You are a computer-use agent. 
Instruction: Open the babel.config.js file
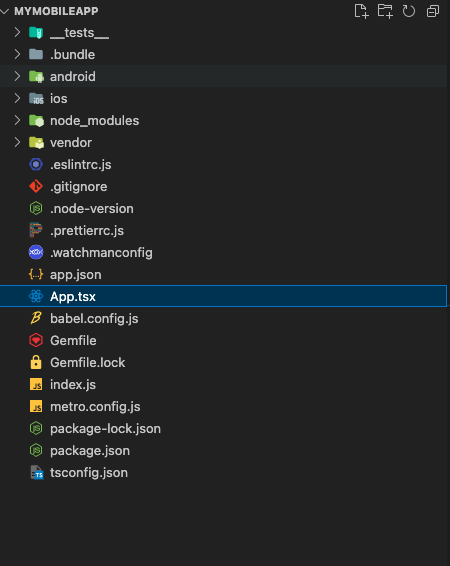94,319
